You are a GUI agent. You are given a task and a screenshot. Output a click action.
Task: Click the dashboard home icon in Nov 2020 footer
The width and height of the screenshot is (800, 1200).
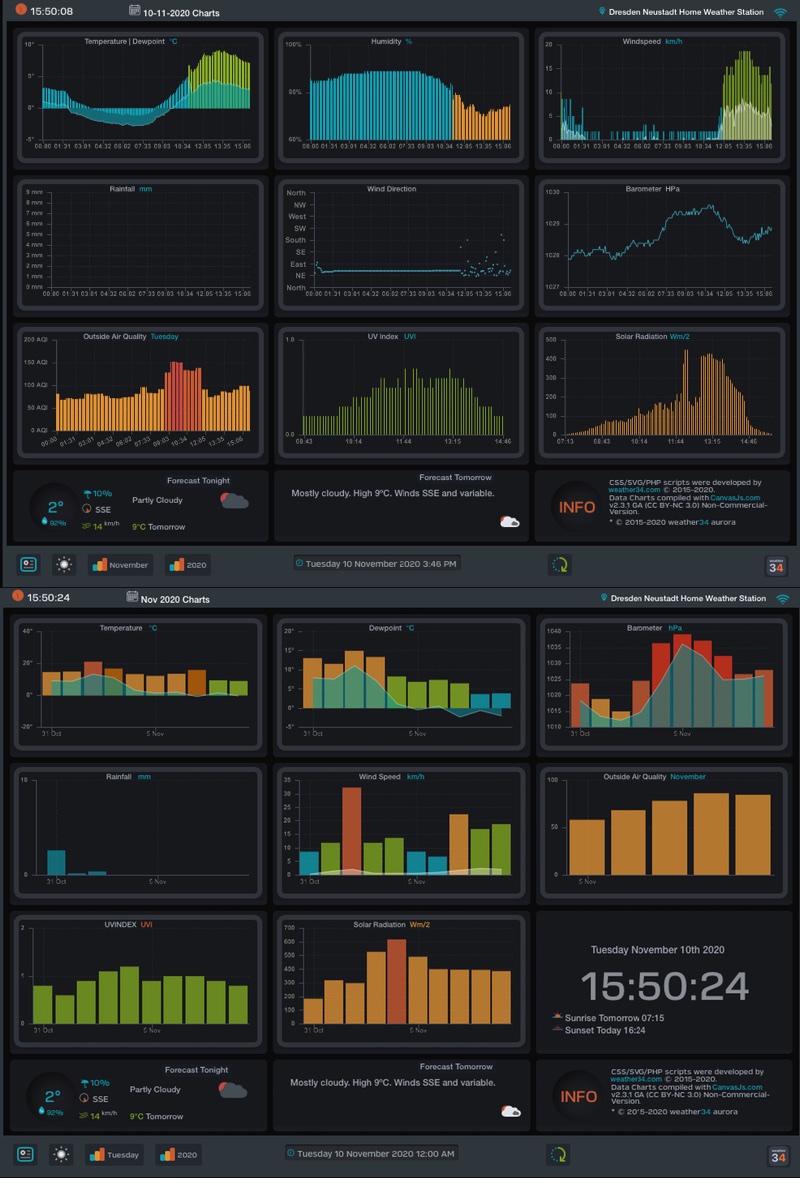(x=26, y=1155)
